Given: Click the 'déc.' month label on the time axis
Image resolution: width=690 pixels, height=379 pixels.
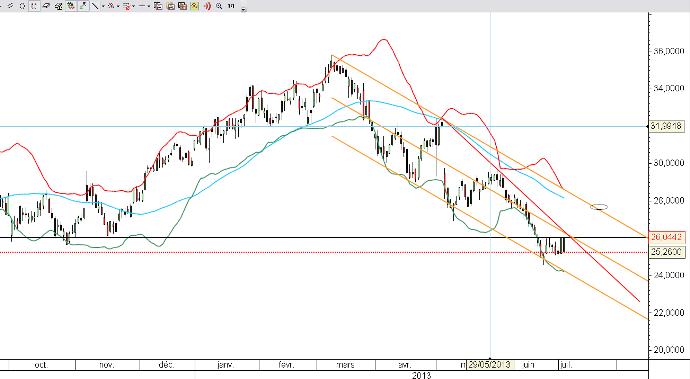Looking at the screenshot, I should click(166, 365).
